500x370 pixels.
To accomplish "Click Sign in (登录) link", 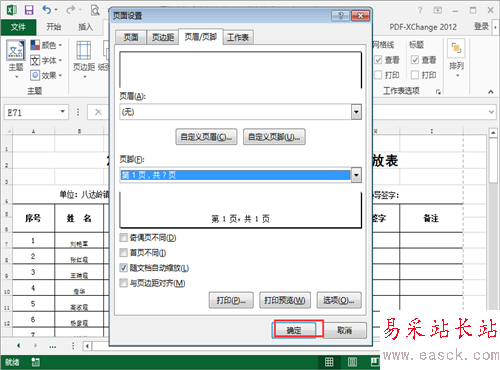I will 481,27.
